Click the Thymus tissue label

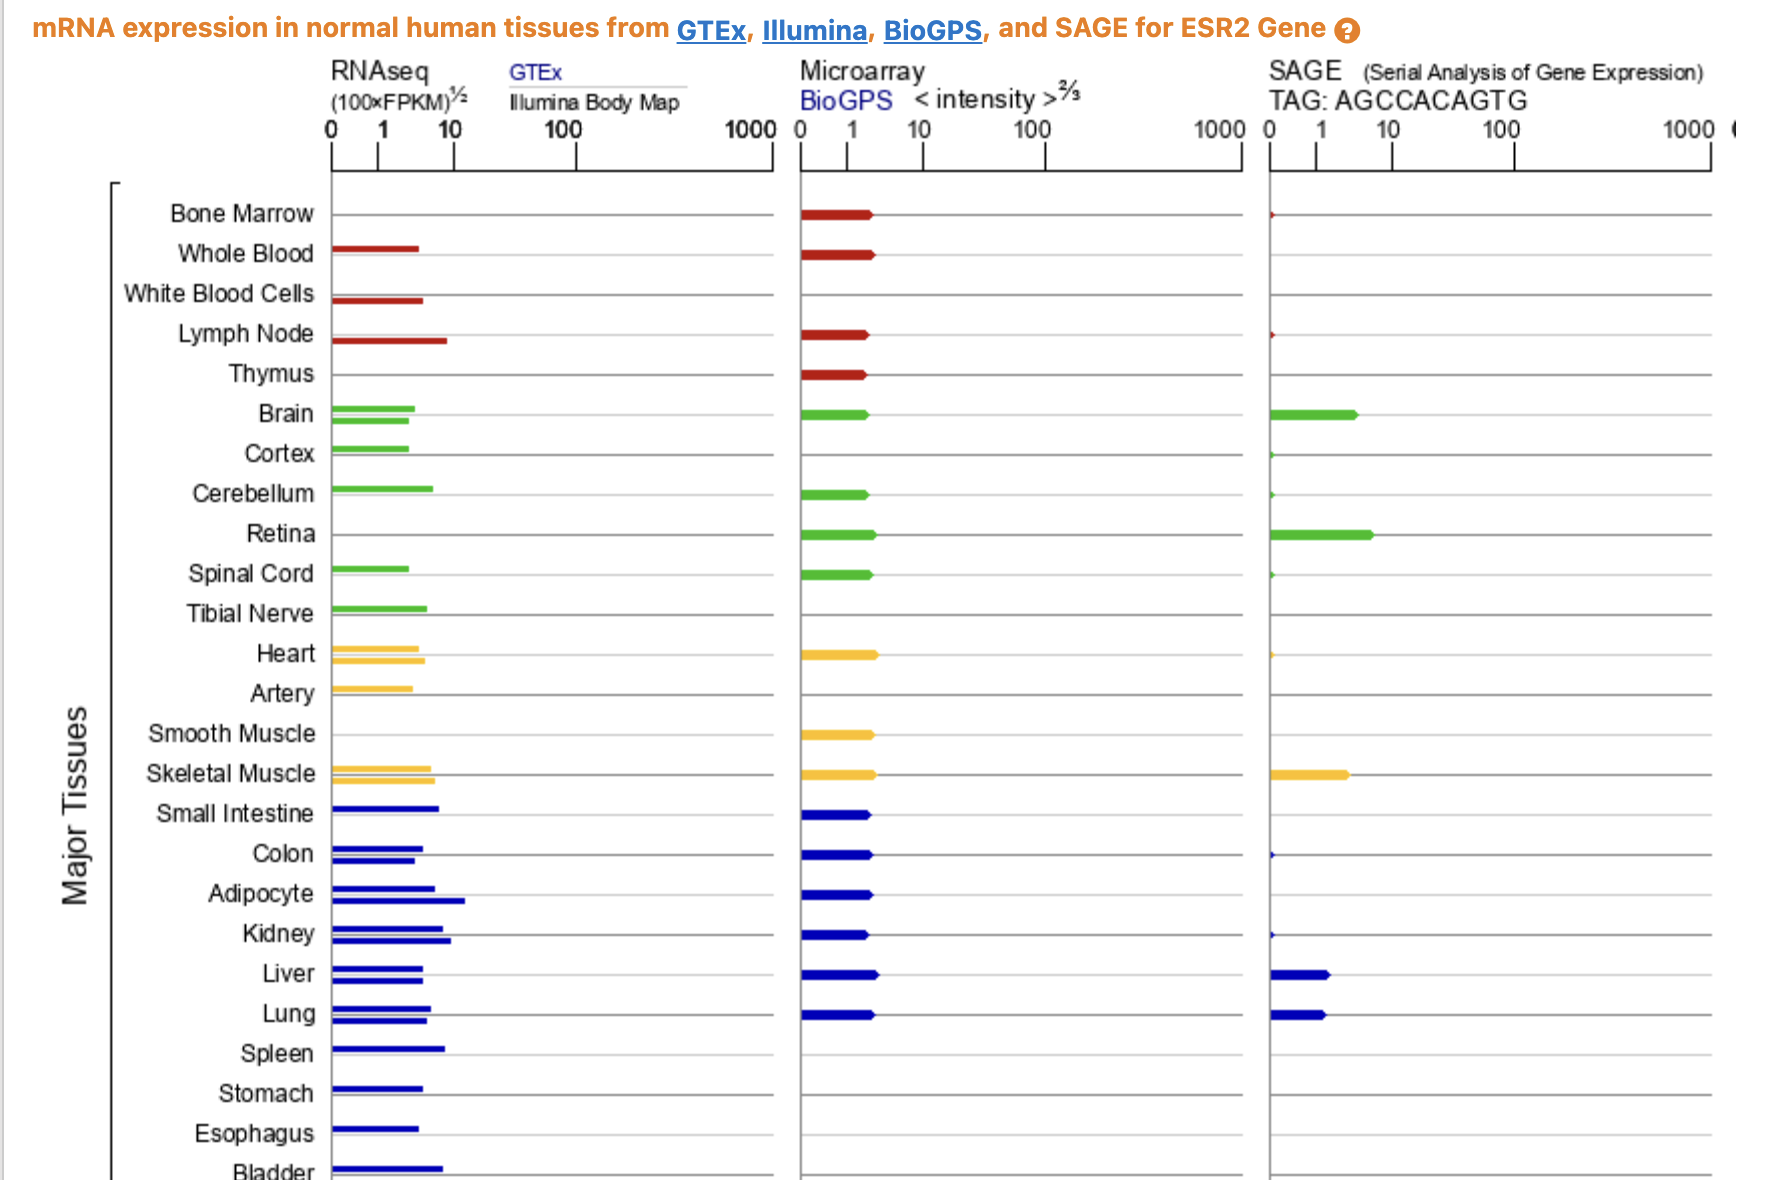[271, 374]
